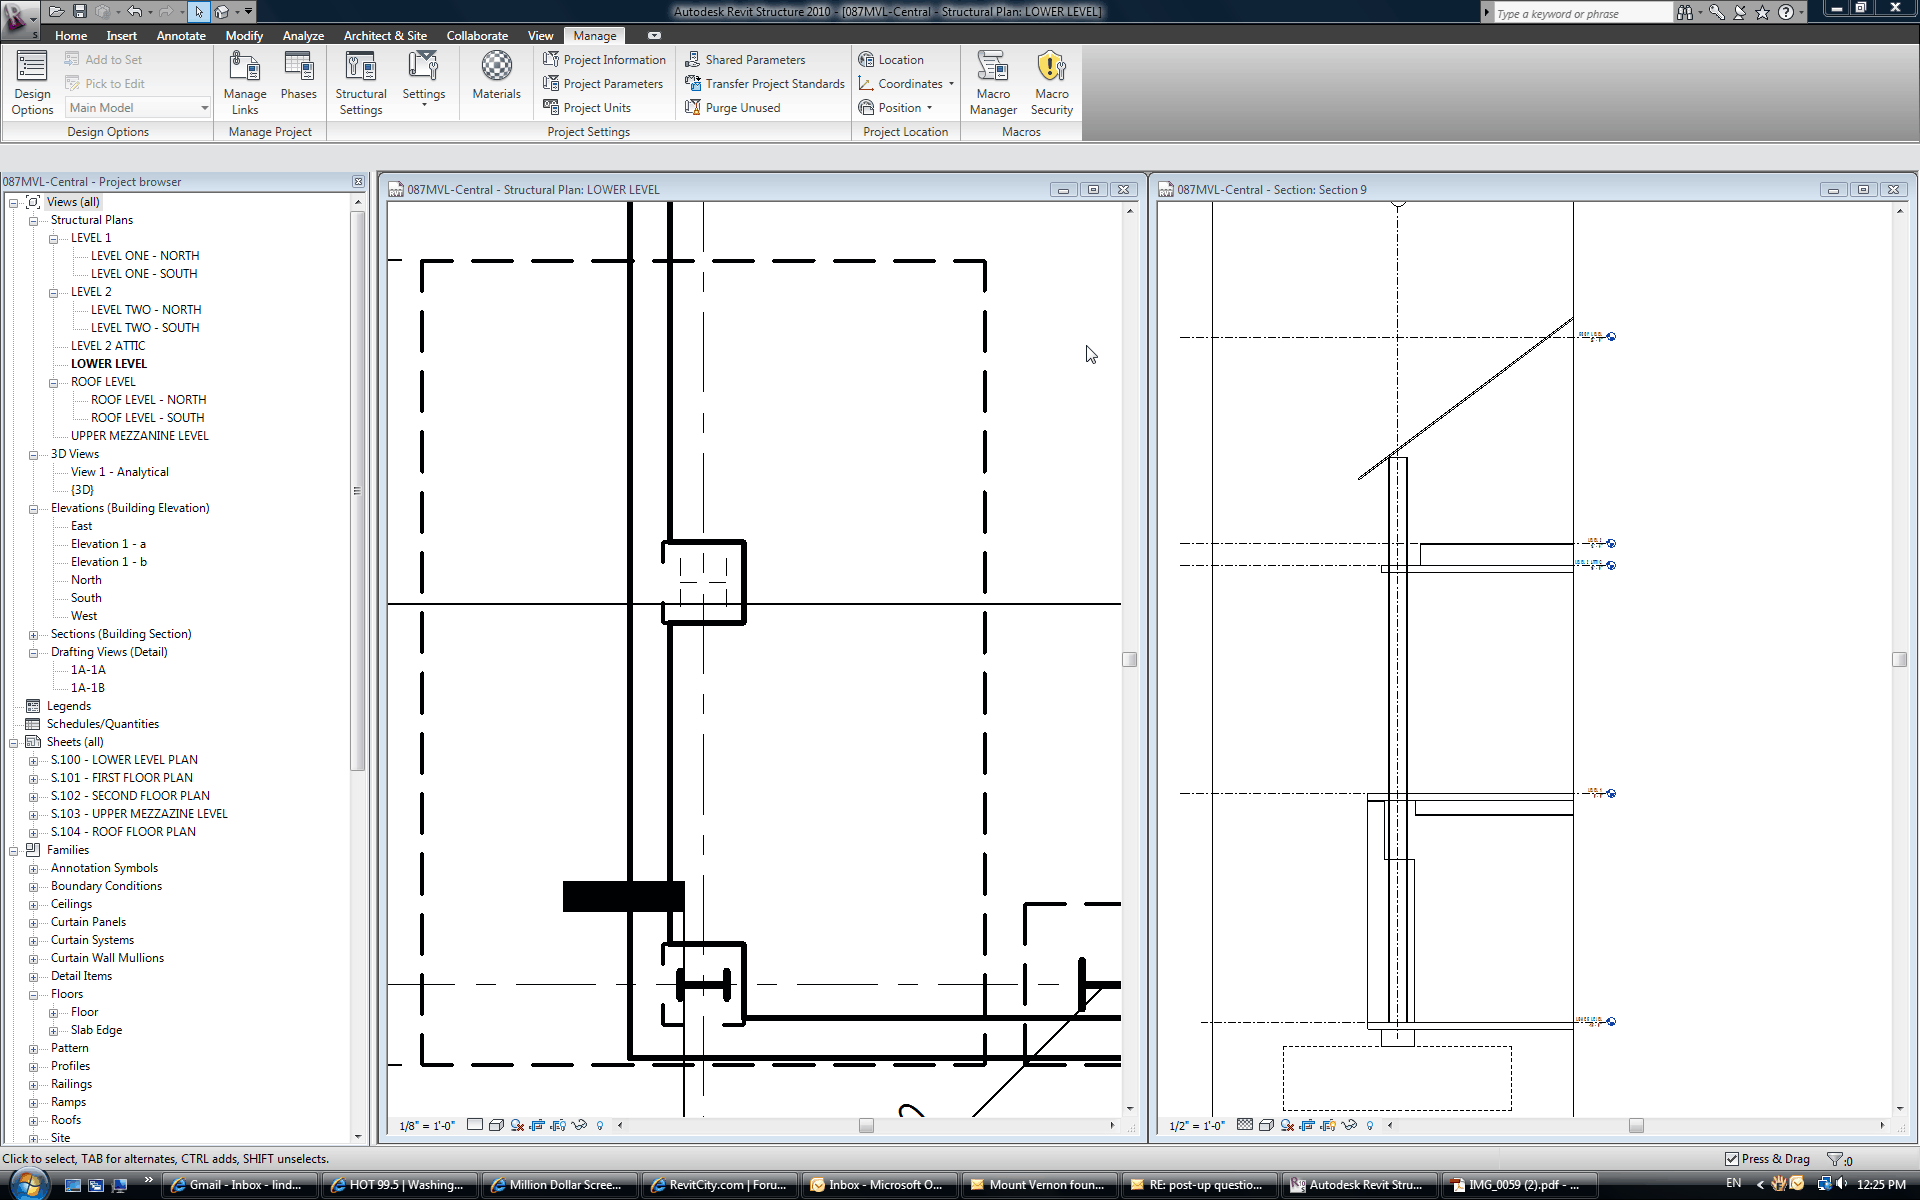The width and height of the screenshot is (1920, 1200).
Task: Expand the Sections (Building Section) node
Action: pyautogui.click(x=33, y=635)
